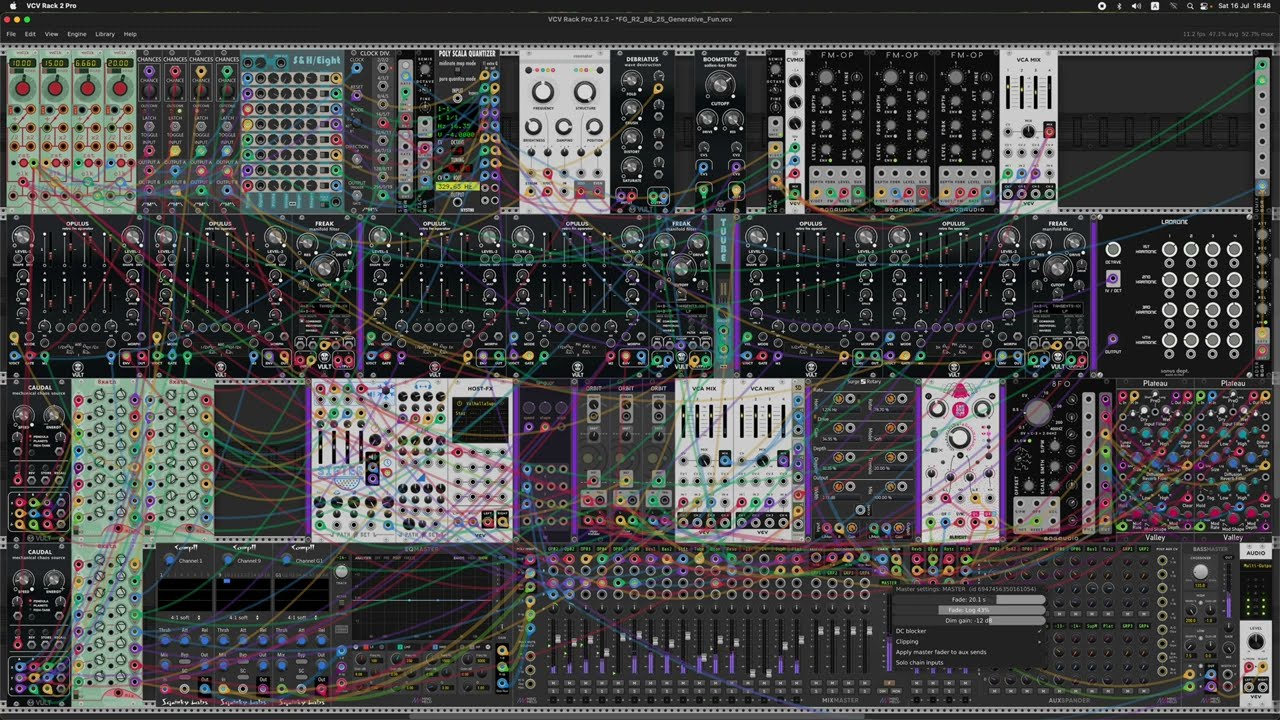Click the MIX knob on top-row VCA MIX
Viewport: 1280px width, 720px height.
click(x=1028, y=131)
